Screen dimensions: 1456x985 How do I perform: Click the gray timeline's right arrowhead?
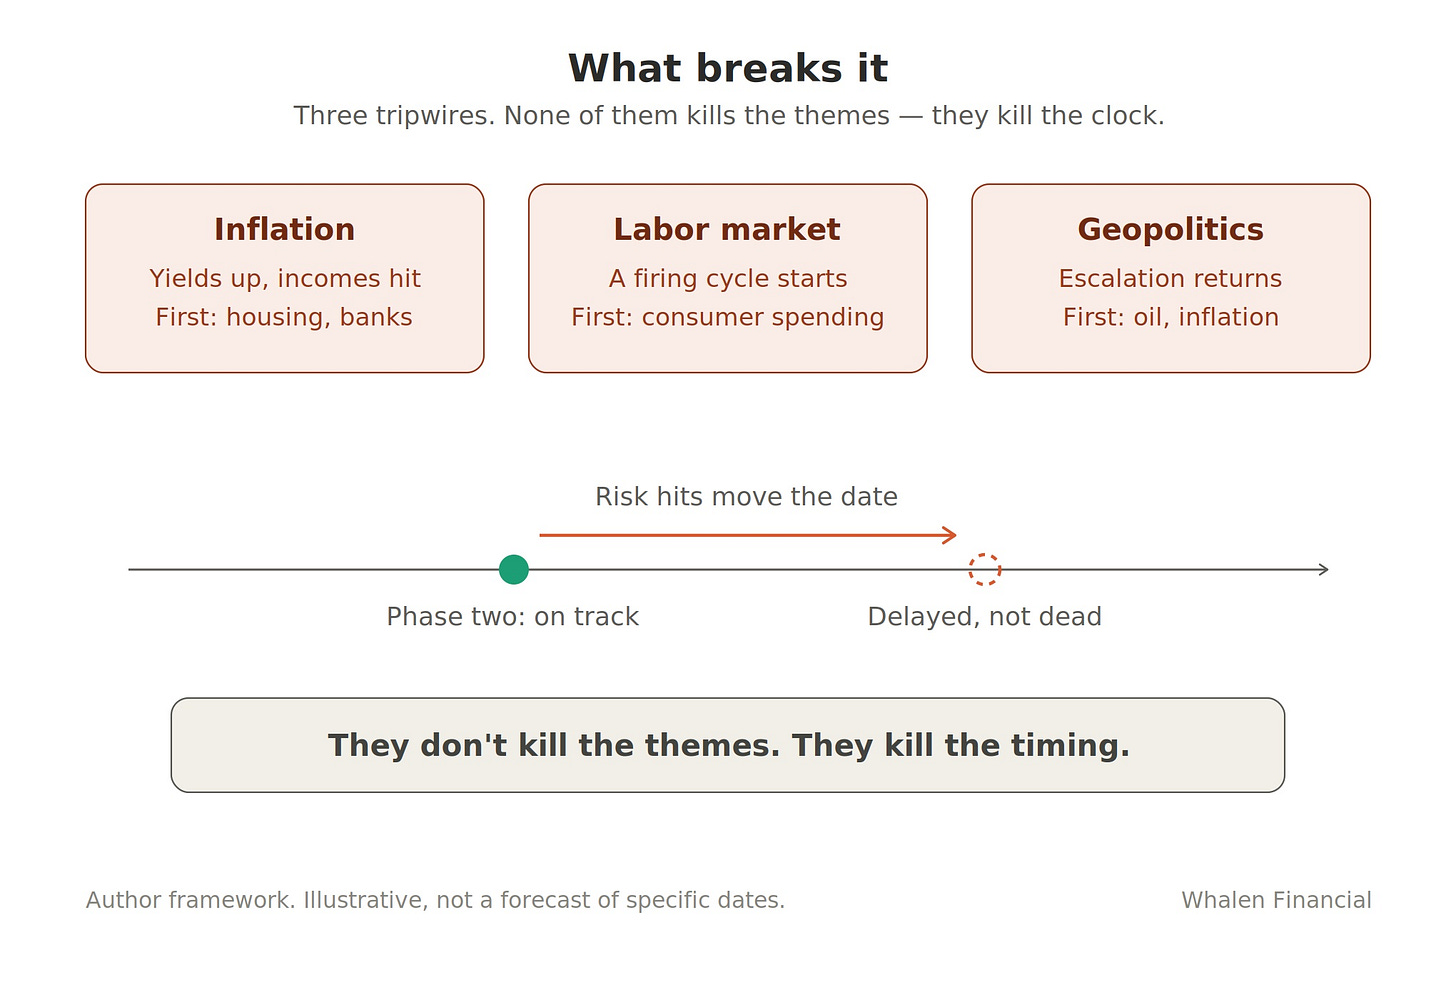pyautogui.click(x=1323, y=569)
